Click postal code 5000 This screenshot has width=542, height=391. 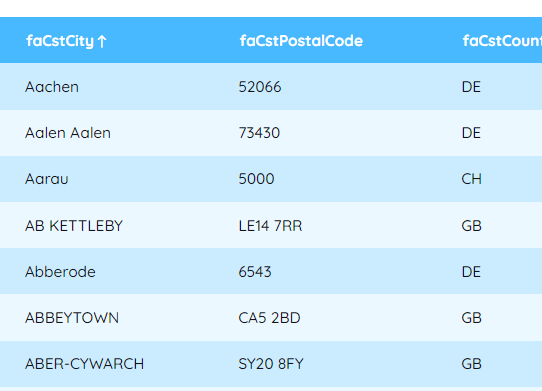point(256,179)
